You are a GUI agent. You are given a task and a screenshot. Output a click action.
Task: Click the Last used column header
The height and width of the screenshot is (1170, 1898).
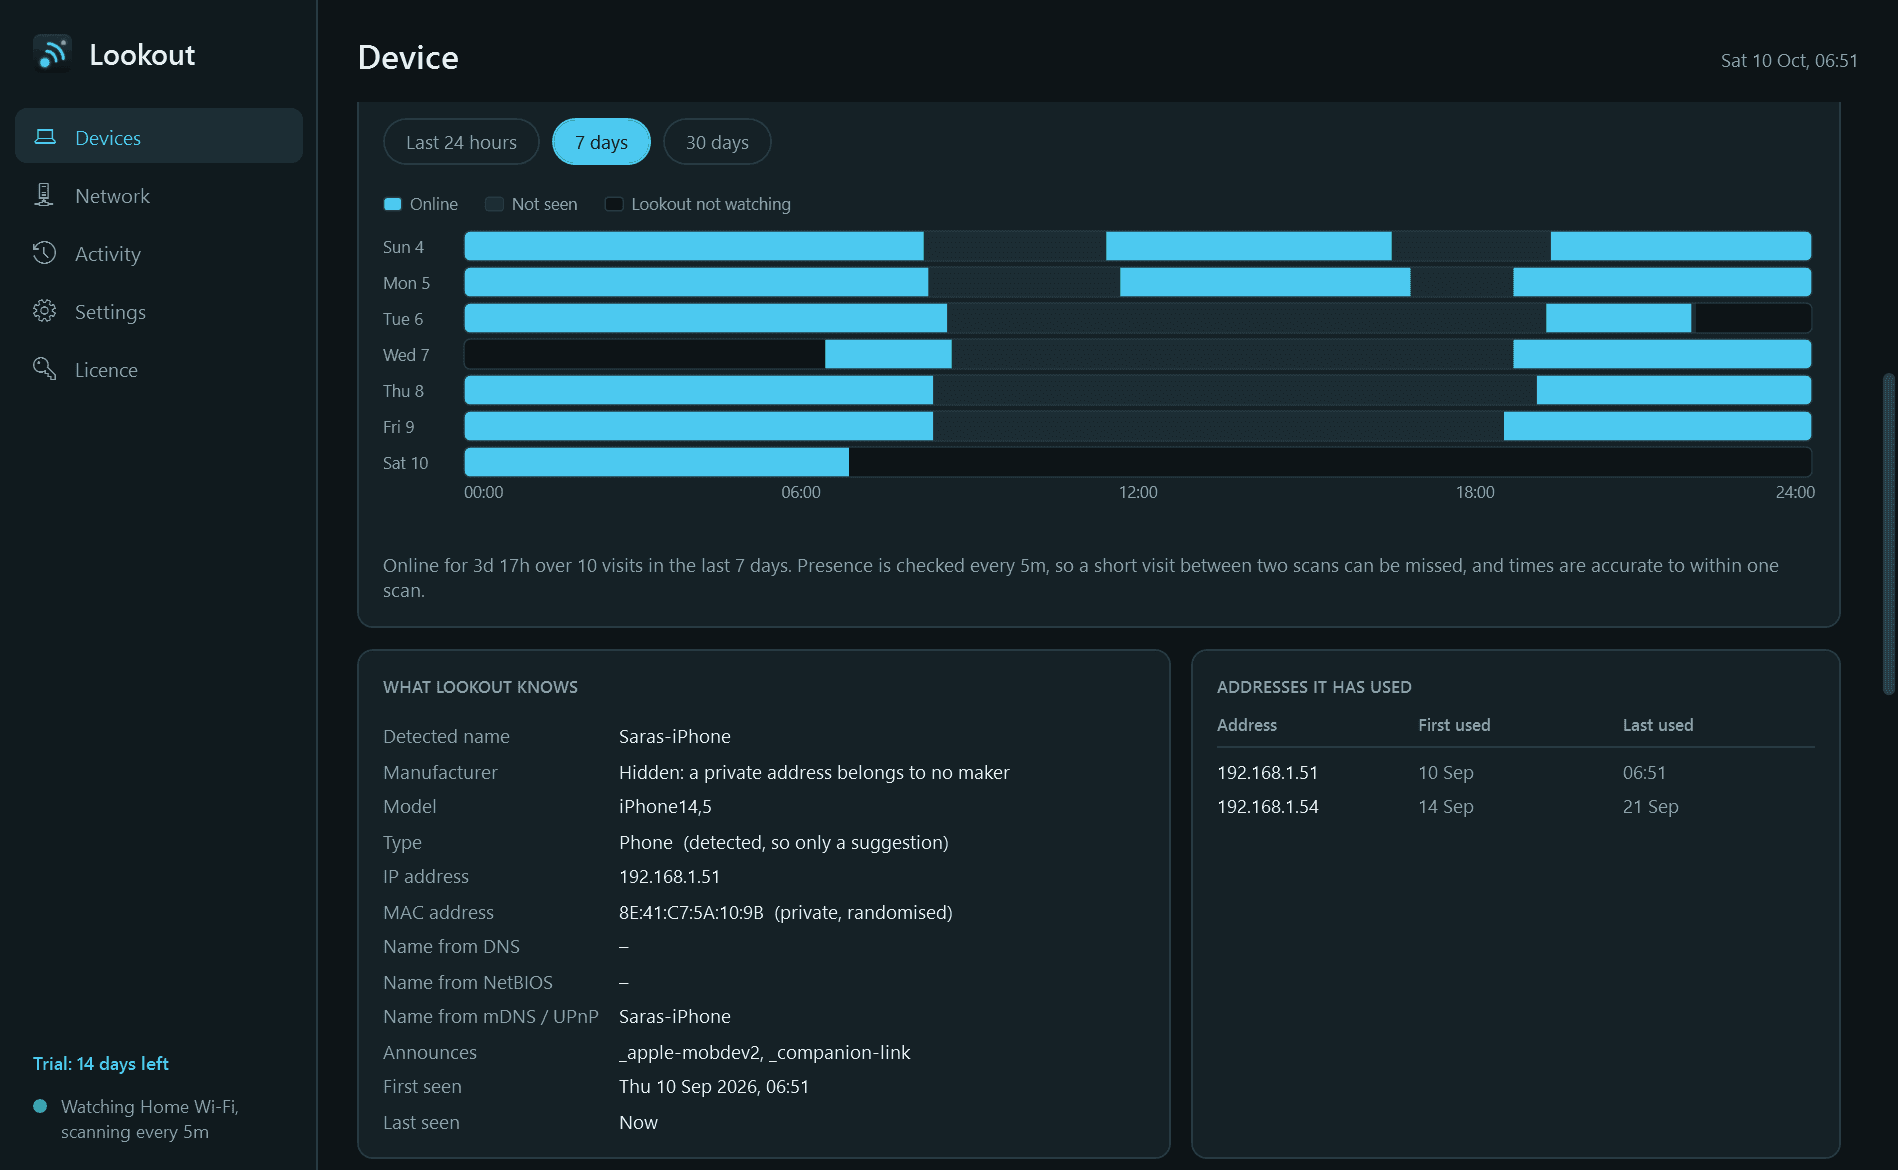pos(1657,725)
